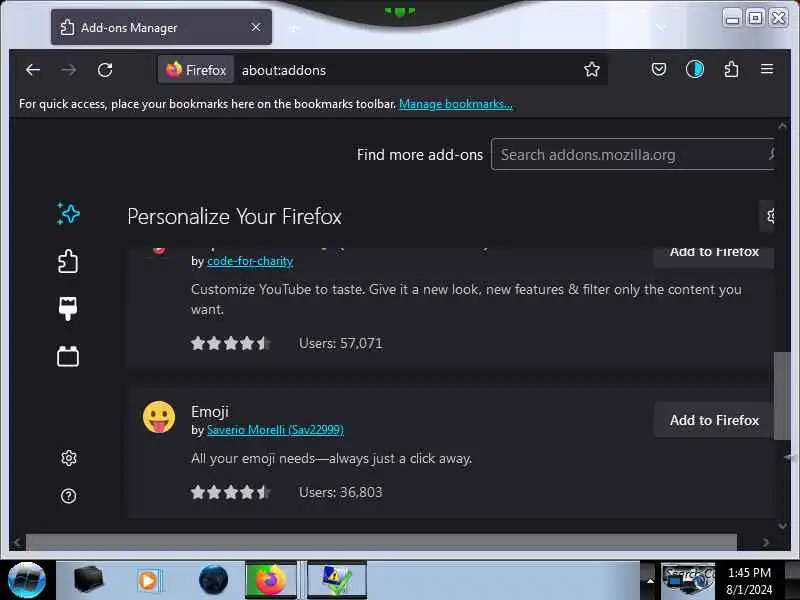This screenshot has height=600, width=800.
Task: Open a new tab with plus
Action: pyautogui.click(x=294, y=28)
